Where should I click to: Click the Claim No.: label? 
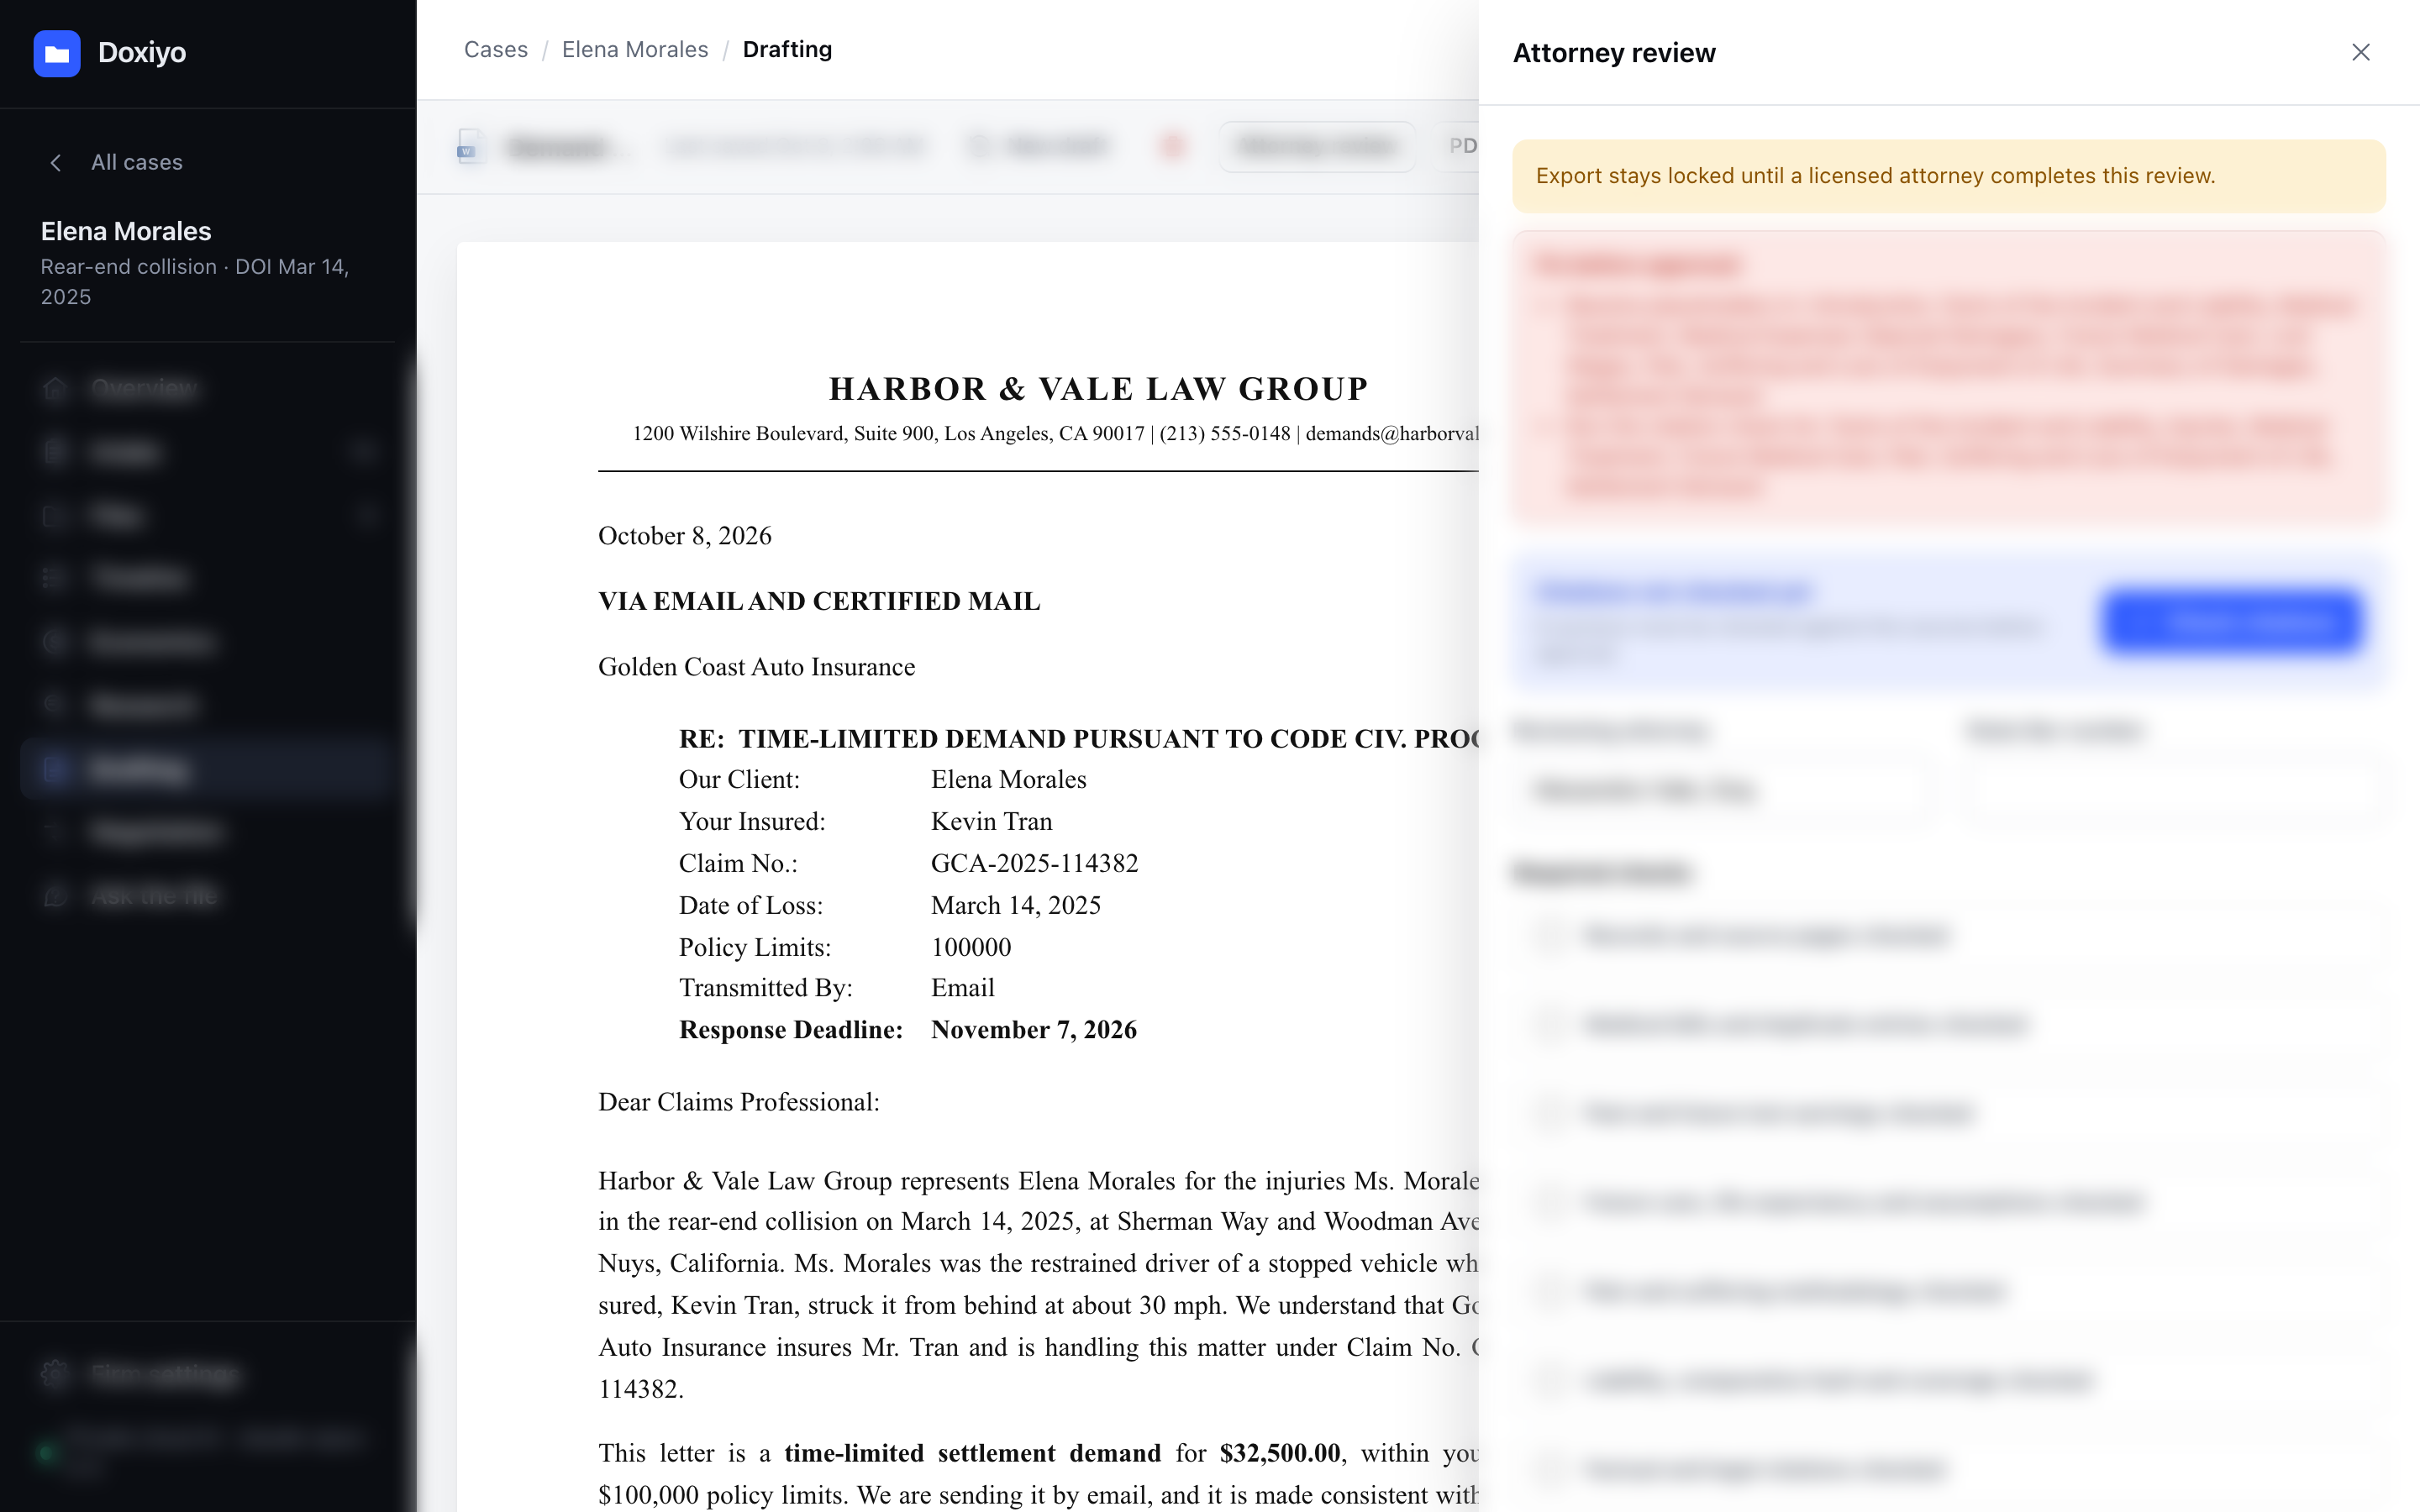pos(738,864)
